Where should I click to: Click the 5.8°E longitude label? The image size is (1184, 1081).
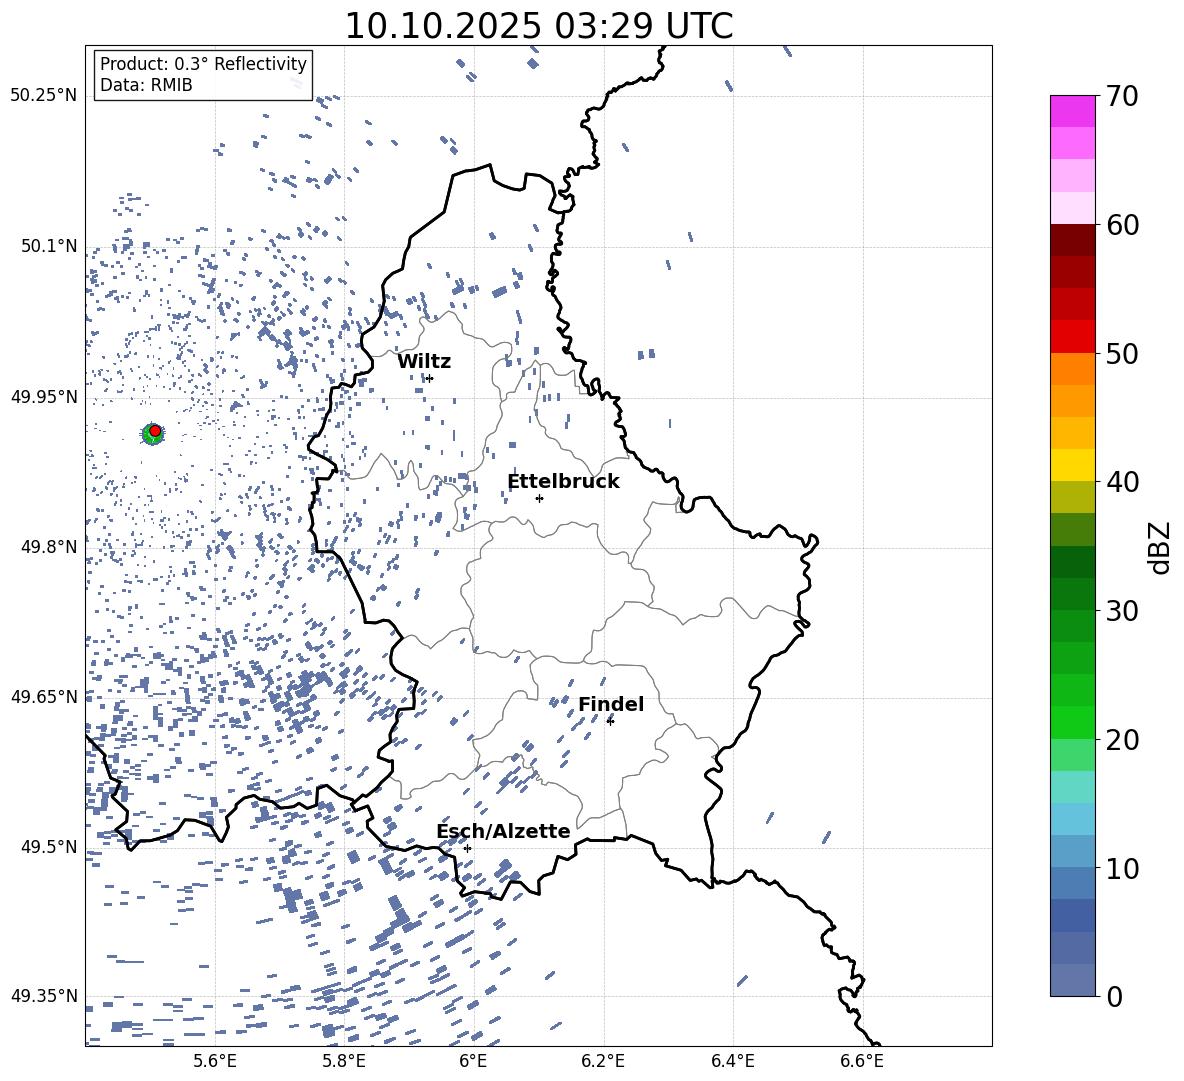344,1061
